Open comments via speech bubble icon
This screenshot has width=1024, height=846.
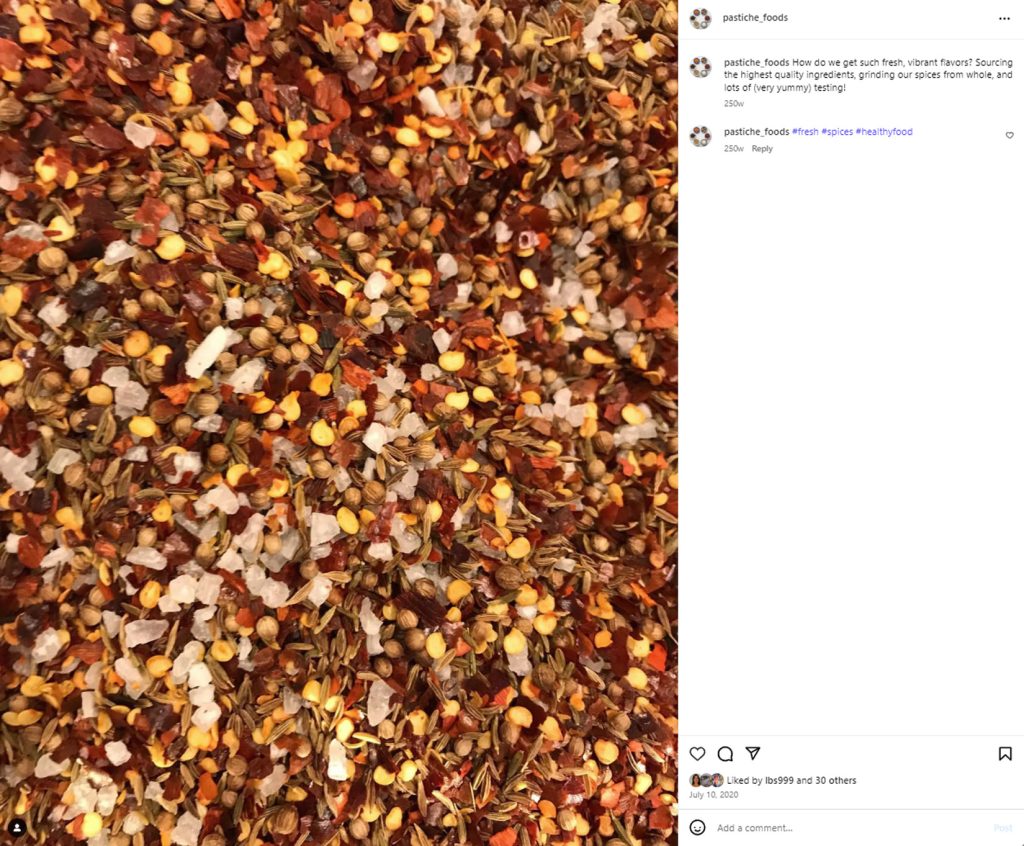pyautogui.click(x=725, y=754)
